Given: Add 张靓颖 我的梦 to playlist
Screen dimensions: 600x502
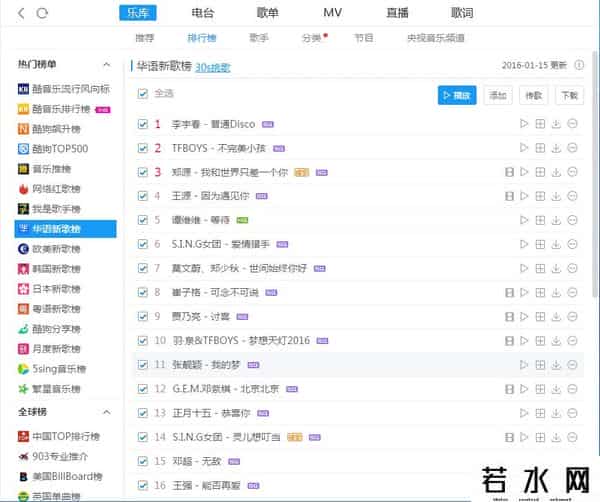Looking at the screenshot, I should [540, 365].
